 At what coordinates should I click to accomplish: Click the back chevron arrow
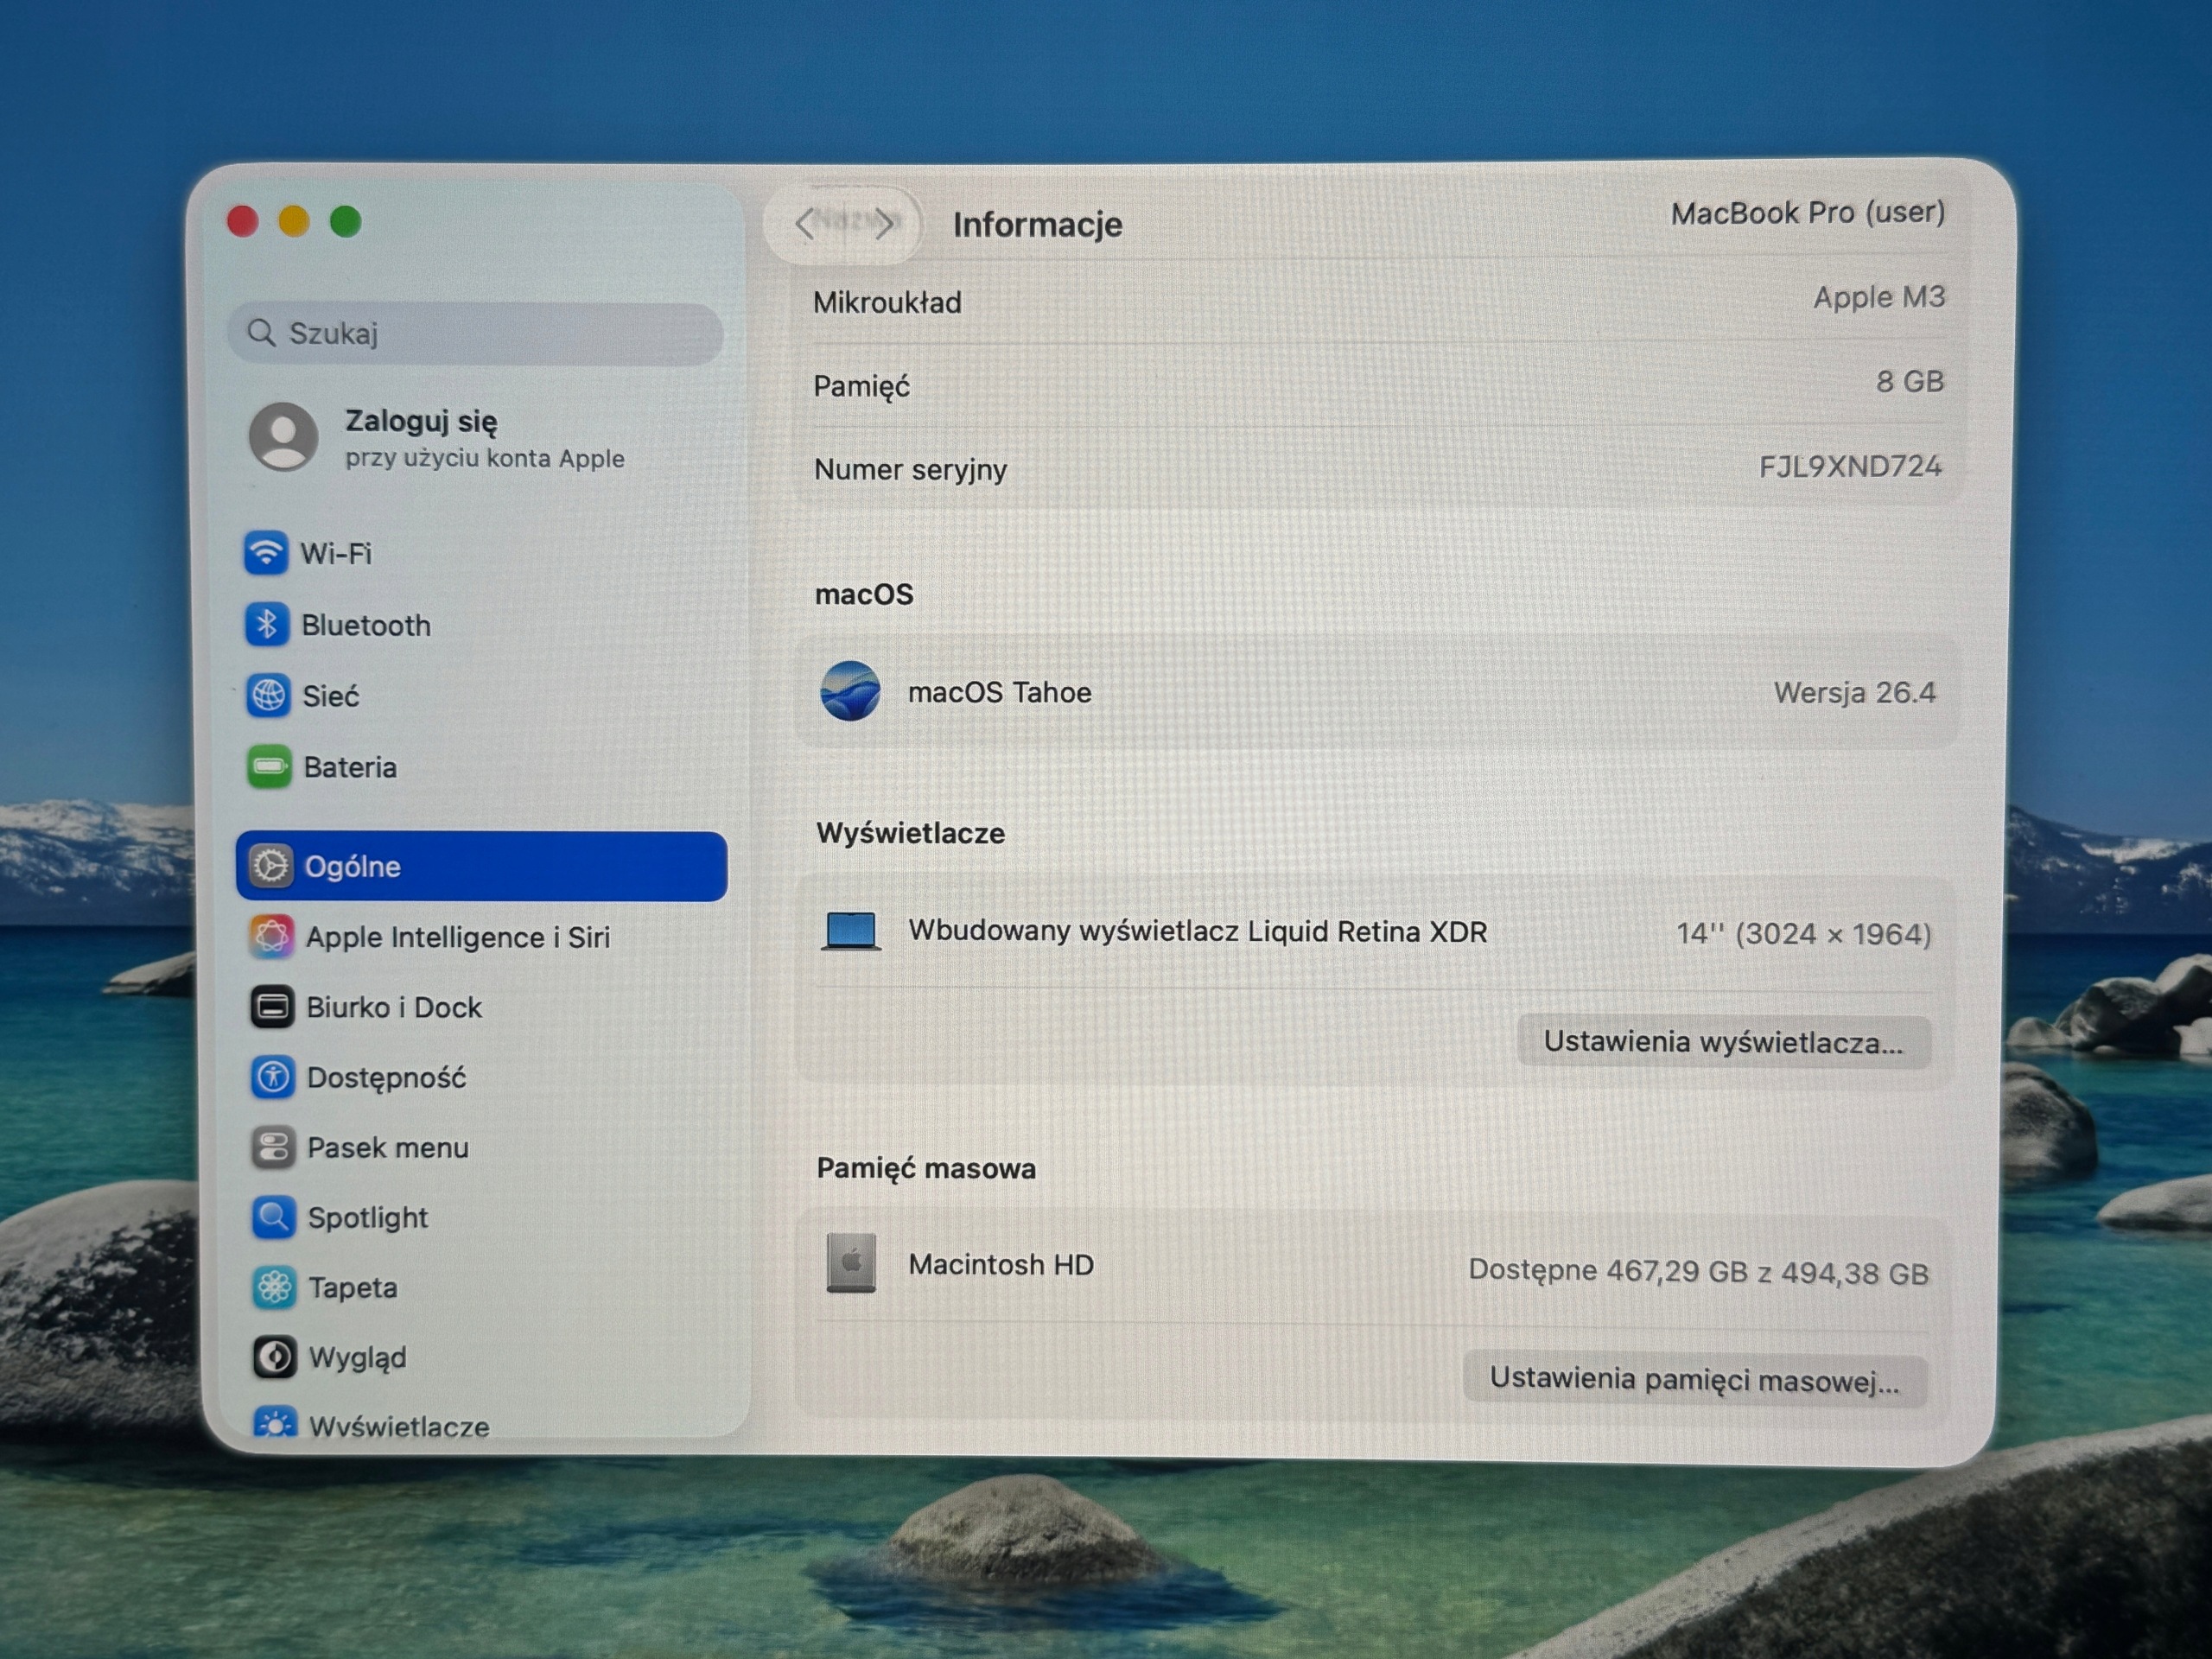(x=805, y=224)
